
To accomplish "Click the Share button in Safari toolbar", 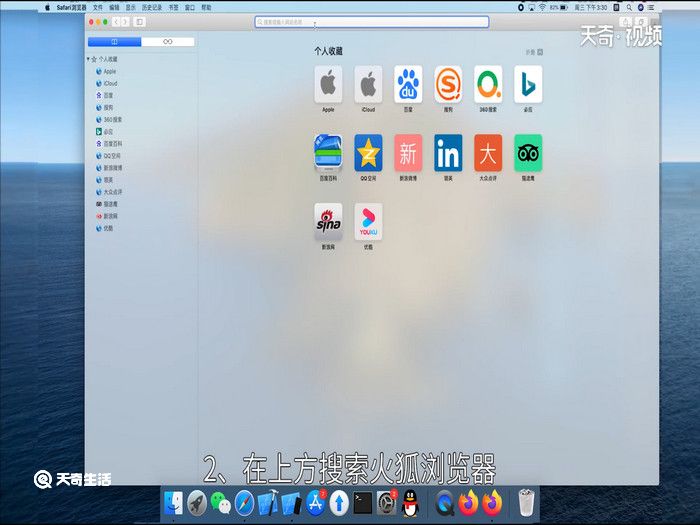I will point(626,22).
